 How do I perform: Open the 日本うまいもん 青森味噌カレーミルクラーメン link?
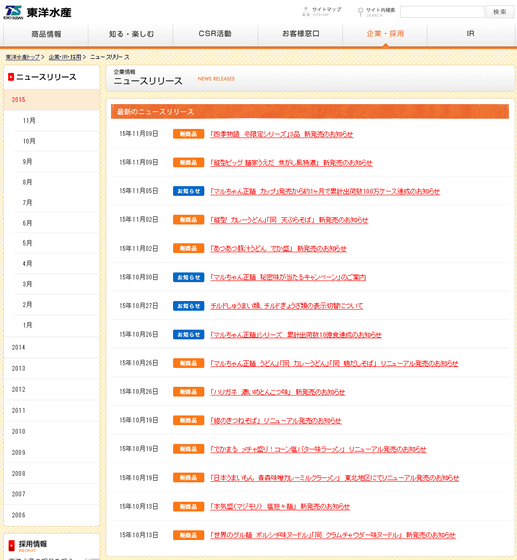(335, 478)
